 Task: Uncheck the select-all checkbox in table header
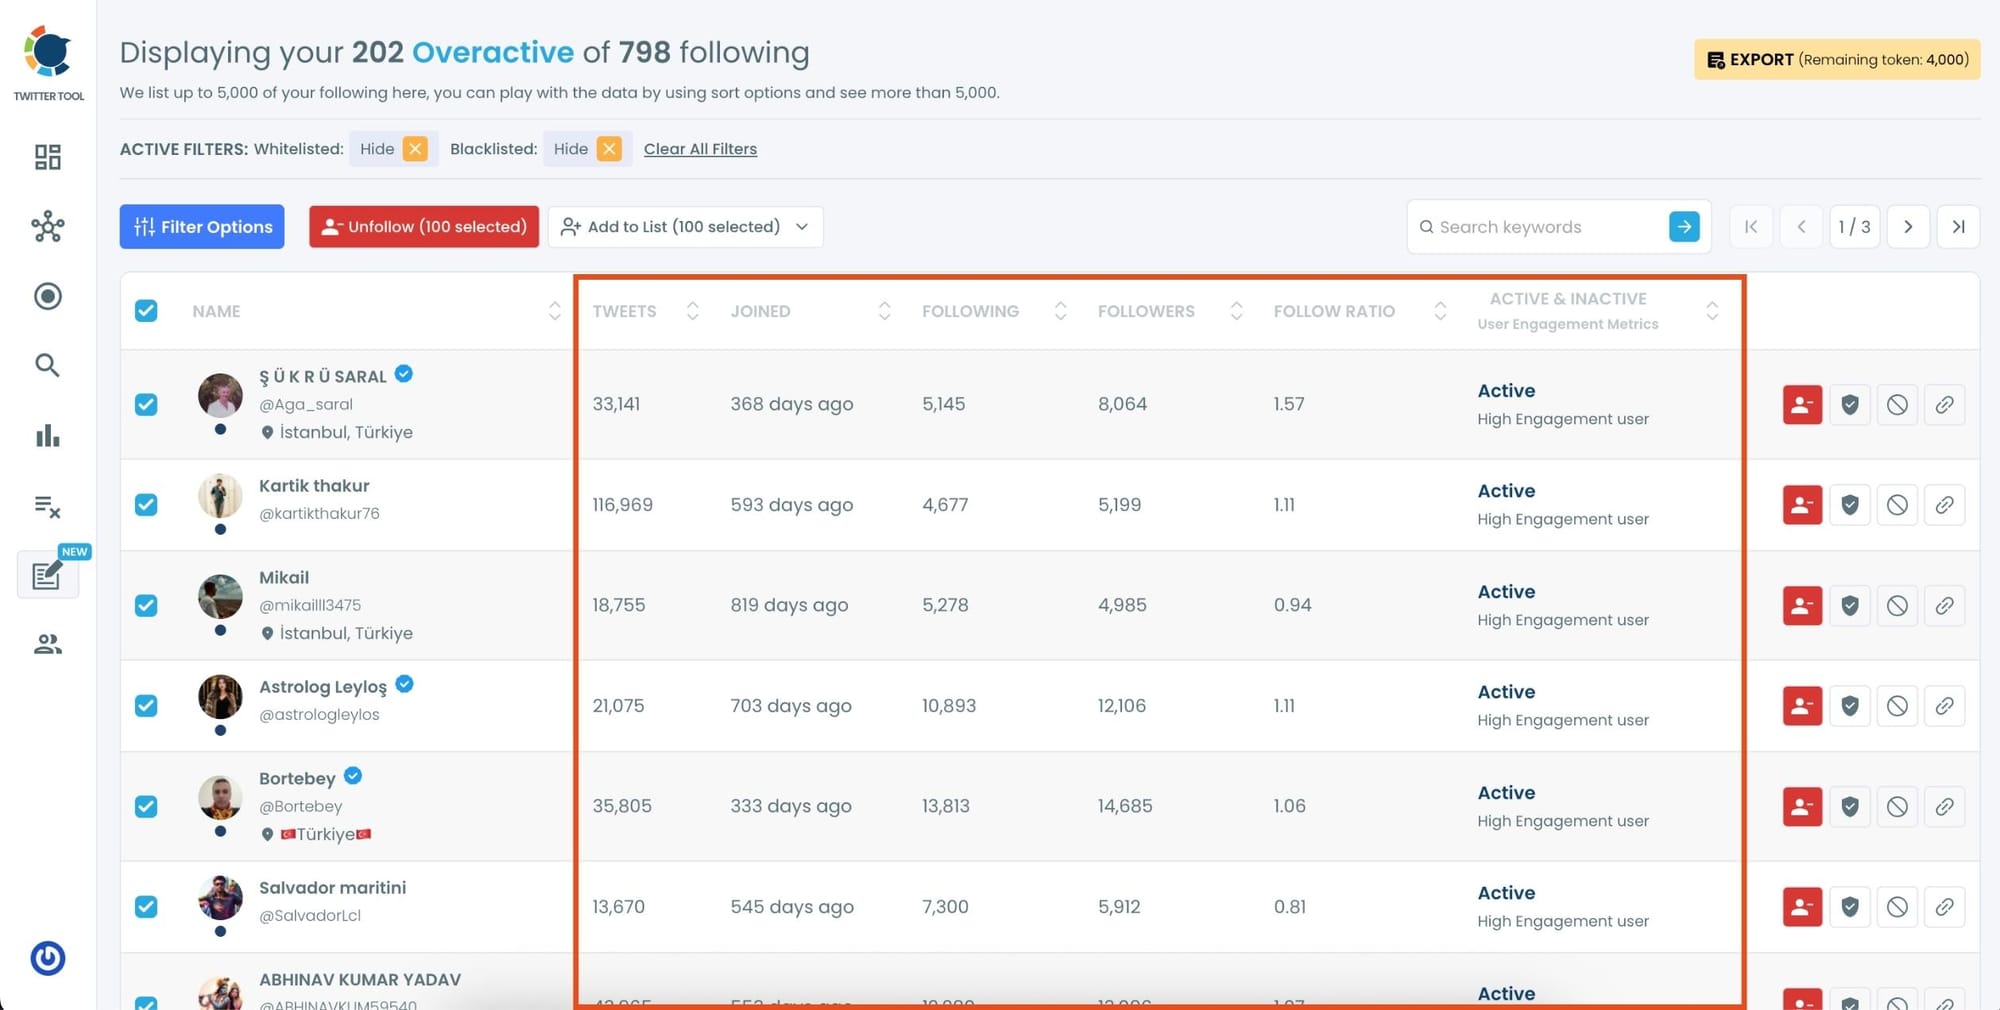[146, 311]
